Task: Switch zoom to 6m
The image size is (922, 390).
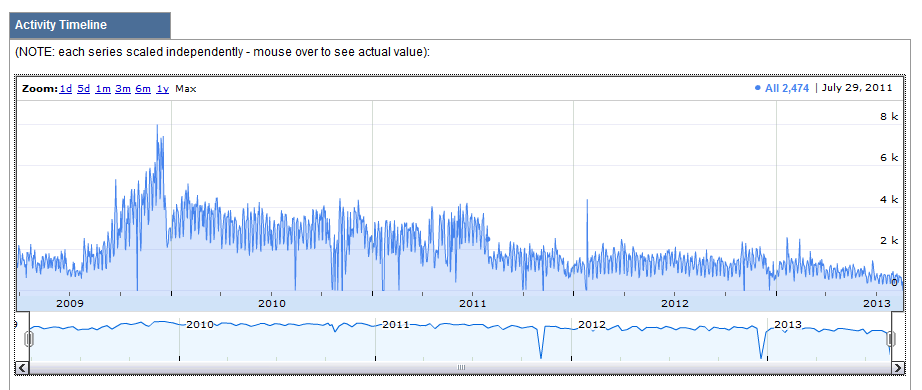Action: (143, 89)
